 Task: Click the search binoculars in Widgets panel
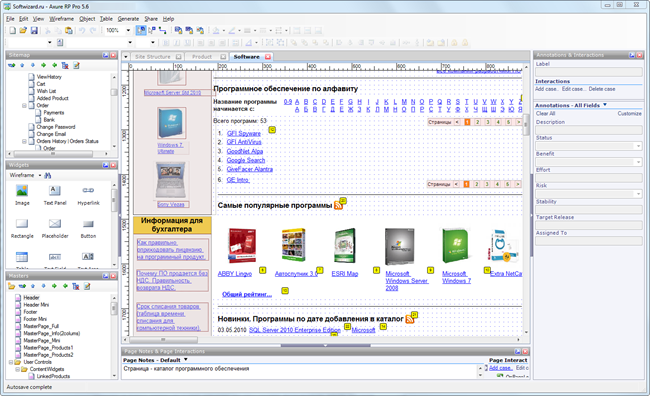coord(48,175)
